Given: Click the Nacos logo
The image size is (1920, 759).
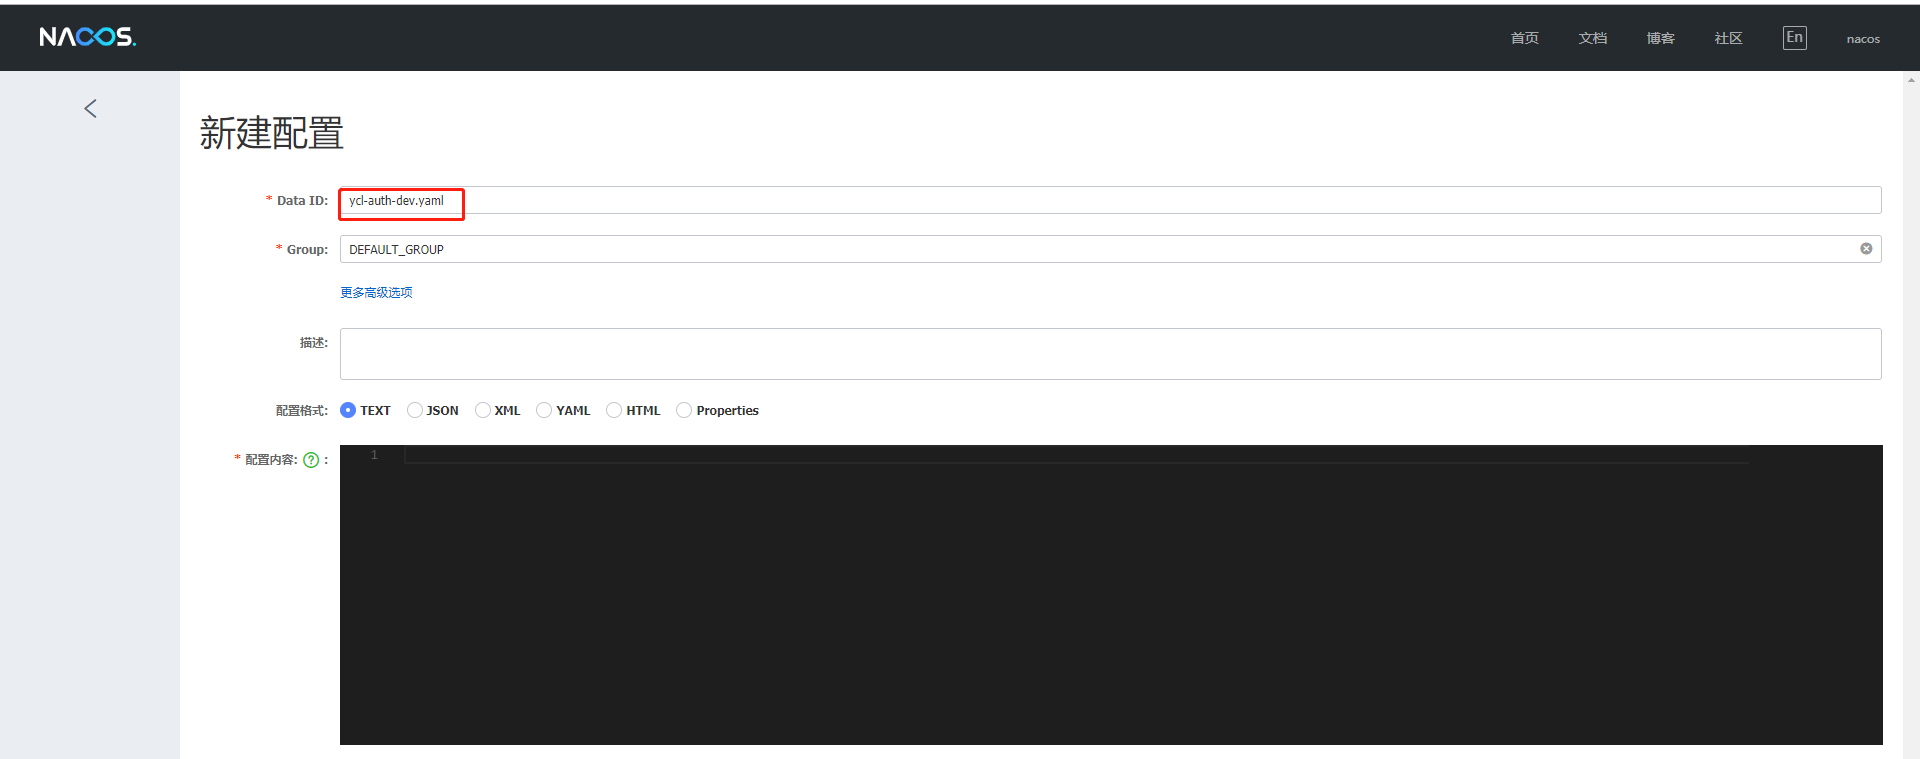Looking at the screenshot, I should [88, 37].
